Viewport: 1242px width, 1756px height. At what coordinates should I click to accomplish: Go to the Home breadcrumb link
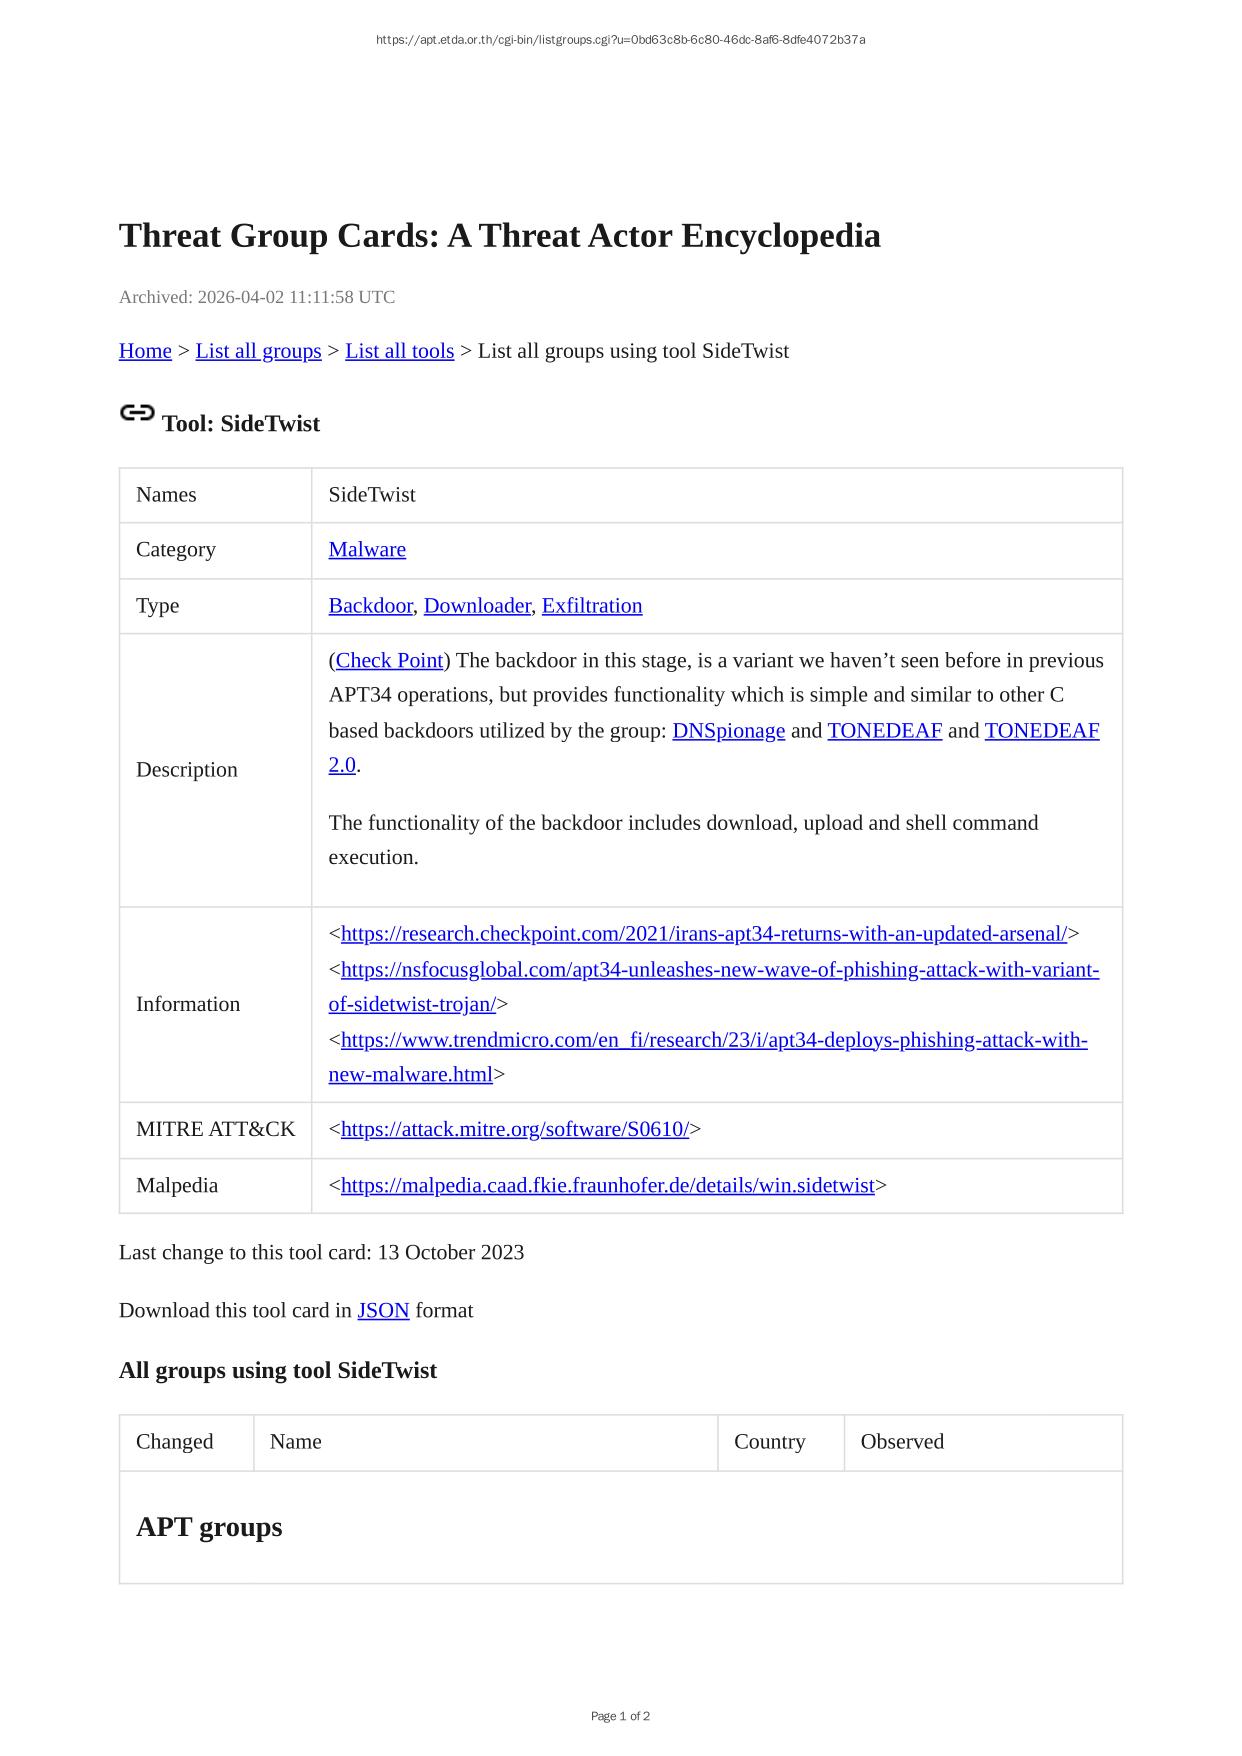coord(145,351)
